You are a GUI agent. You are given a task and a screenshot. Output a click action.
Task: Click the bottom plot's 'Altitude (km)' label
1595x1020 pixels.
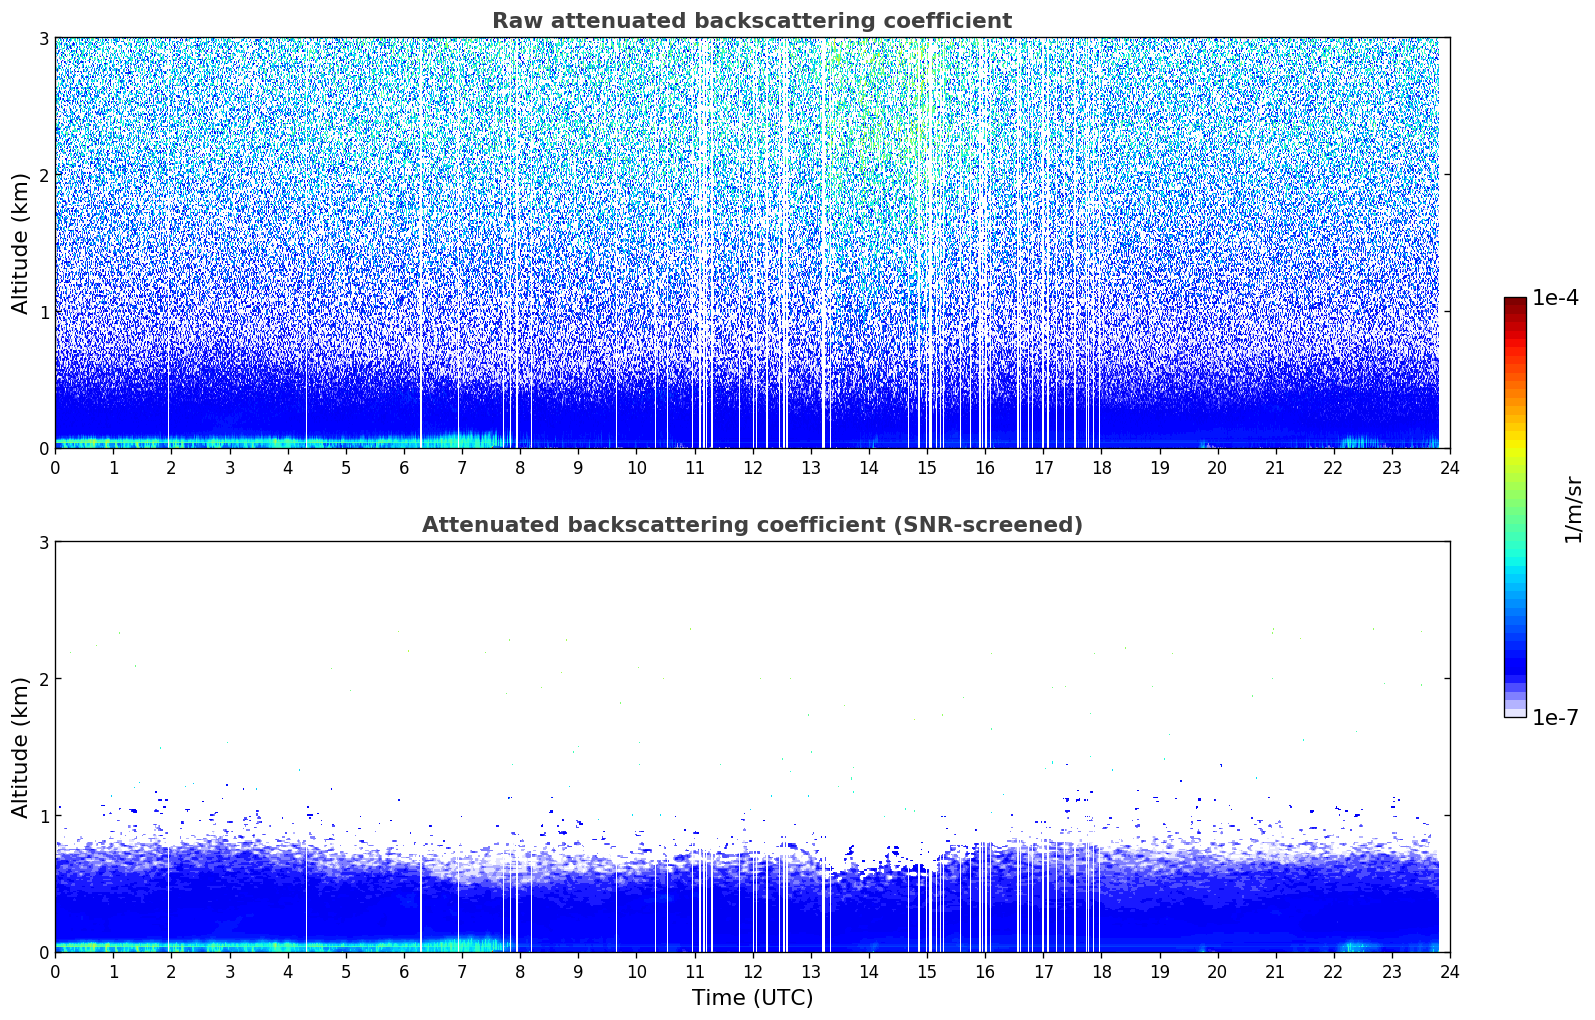click(20, 747)
